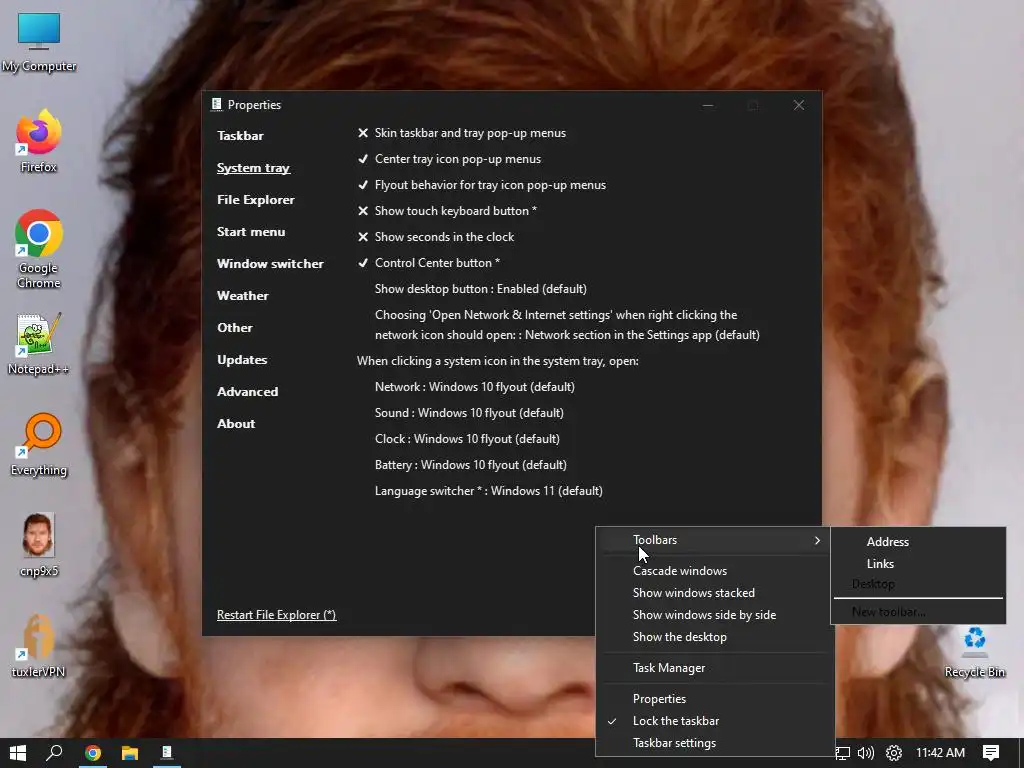
Task: Change Network flyout option
Action: pyautogui.click(x=475, y=387)
